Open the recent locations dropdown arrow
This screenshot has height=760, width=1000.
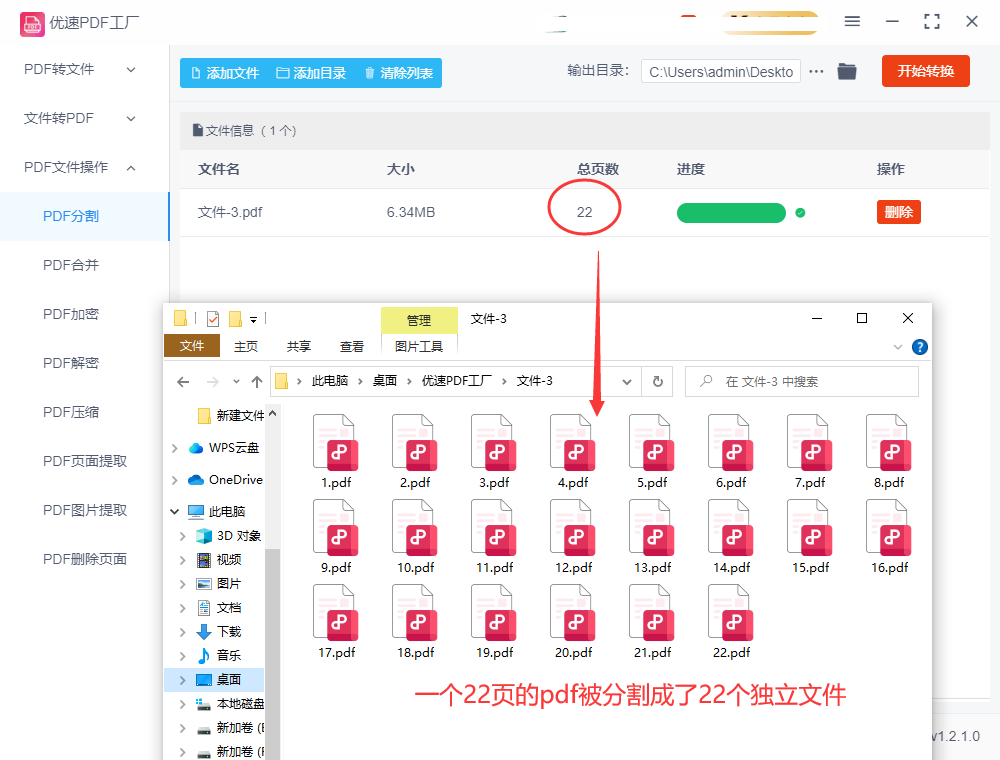tap(236, 382)
